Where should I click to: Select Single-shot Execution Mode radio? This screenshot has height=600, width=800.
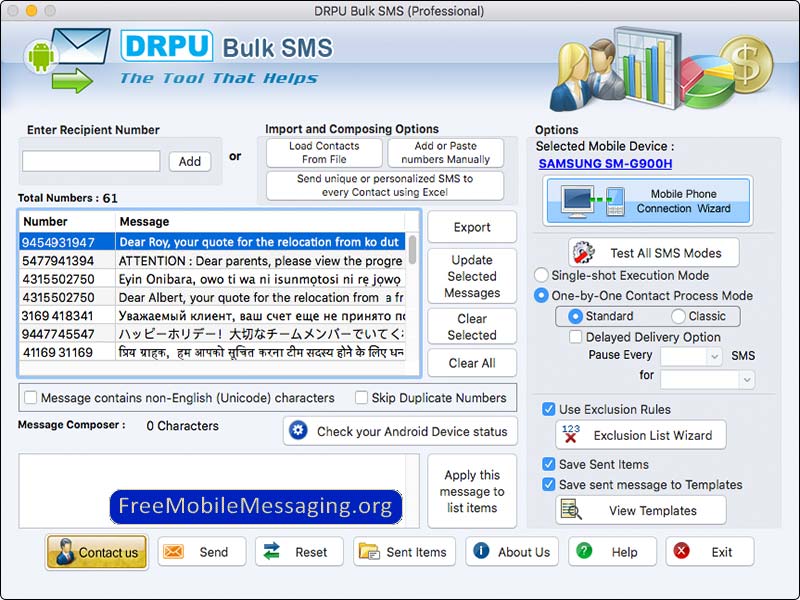click(541, 275)
